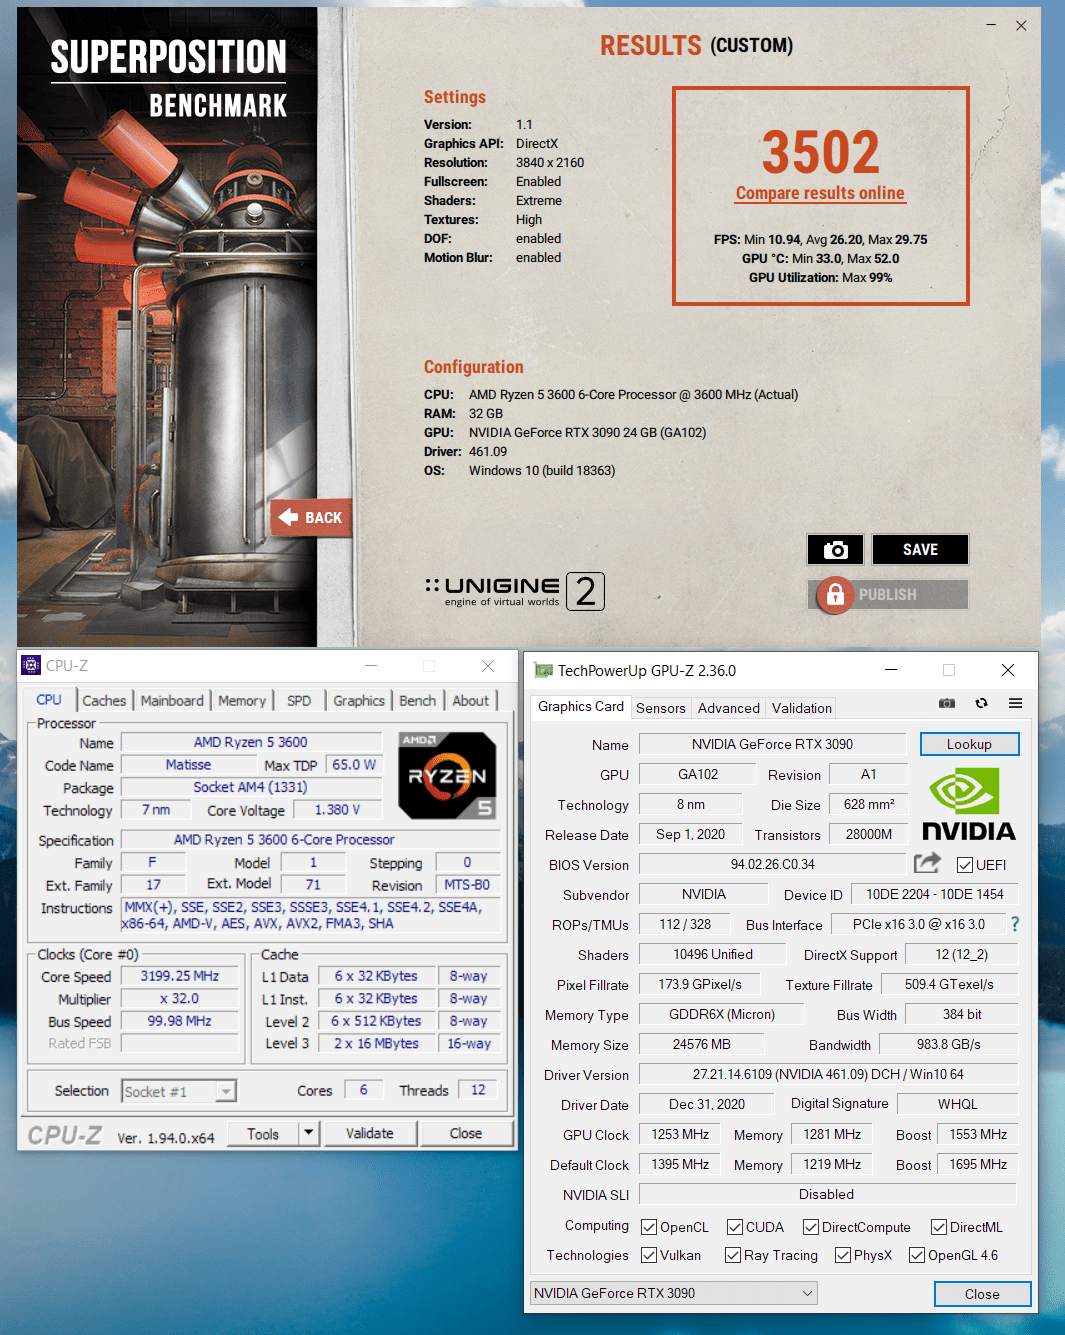Open the Validation tab in GPU-Z
Image resolution: width=1065 pixels, height=1335 pixels.
(x=802, y=708)
